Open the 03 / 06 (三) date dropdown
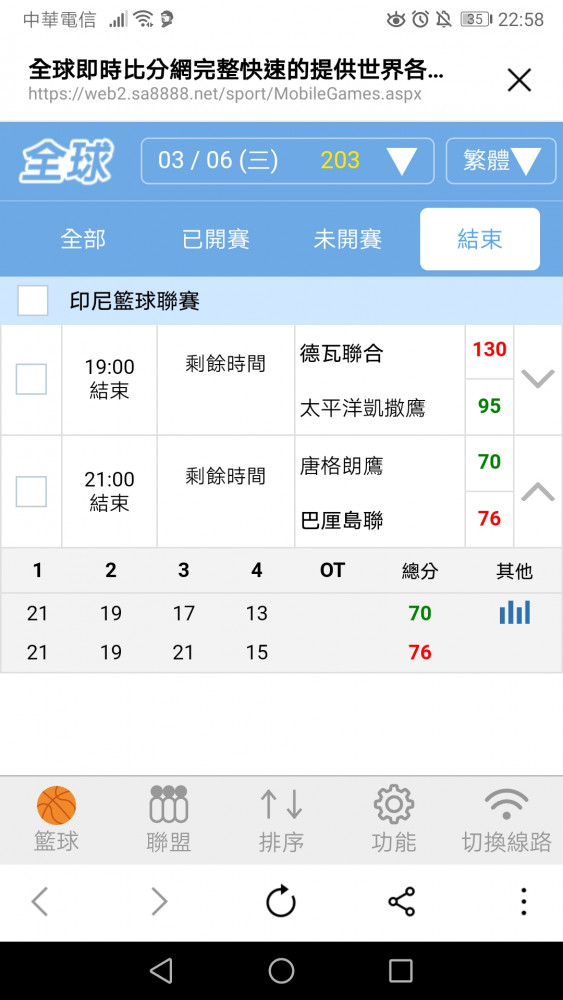Viewport: 563px width, 1000px height. click(x=288, y=161)
